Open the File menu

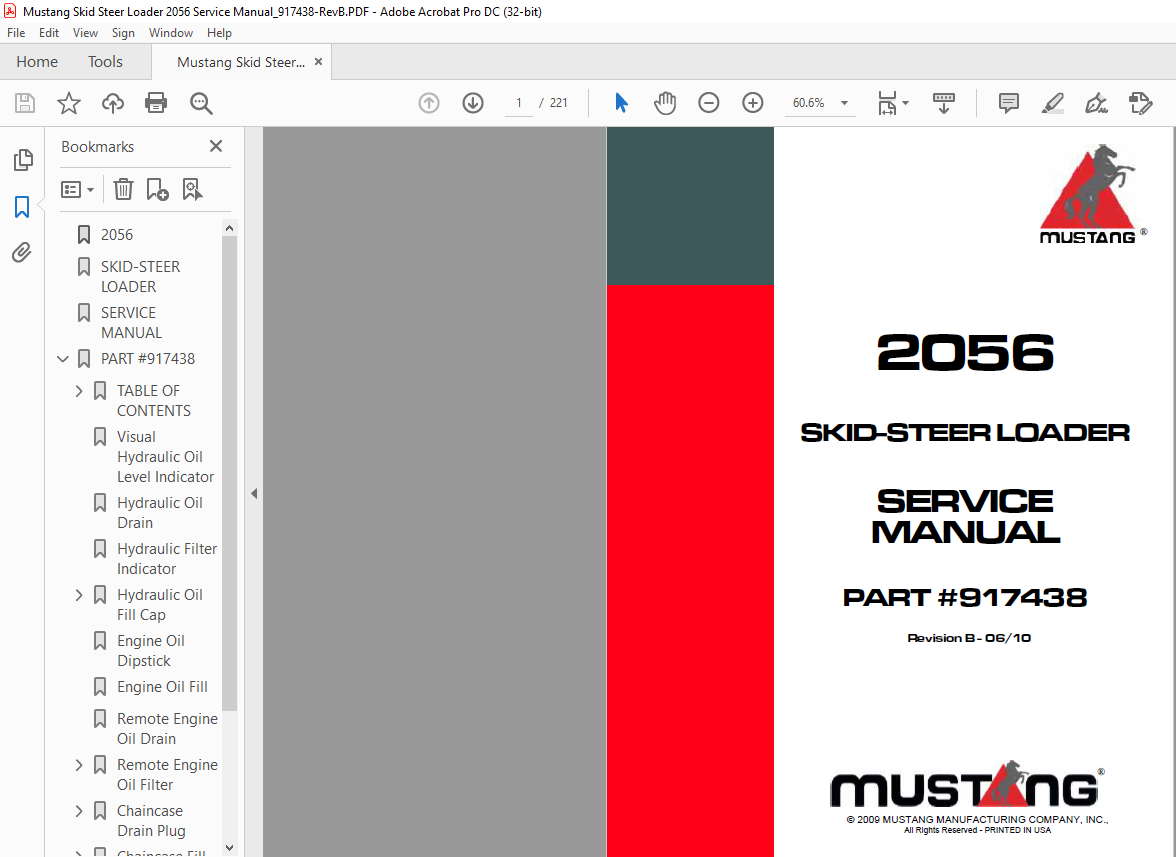tap(16, 33)
